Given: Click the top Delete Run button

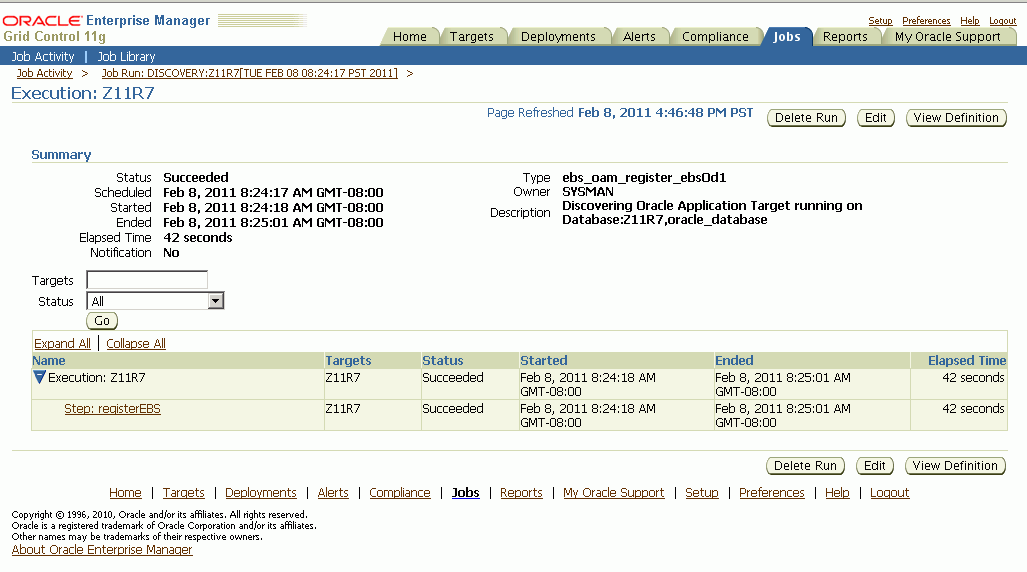Looking at the screenshot, I should pyautogui.click(x=806, y=118).
